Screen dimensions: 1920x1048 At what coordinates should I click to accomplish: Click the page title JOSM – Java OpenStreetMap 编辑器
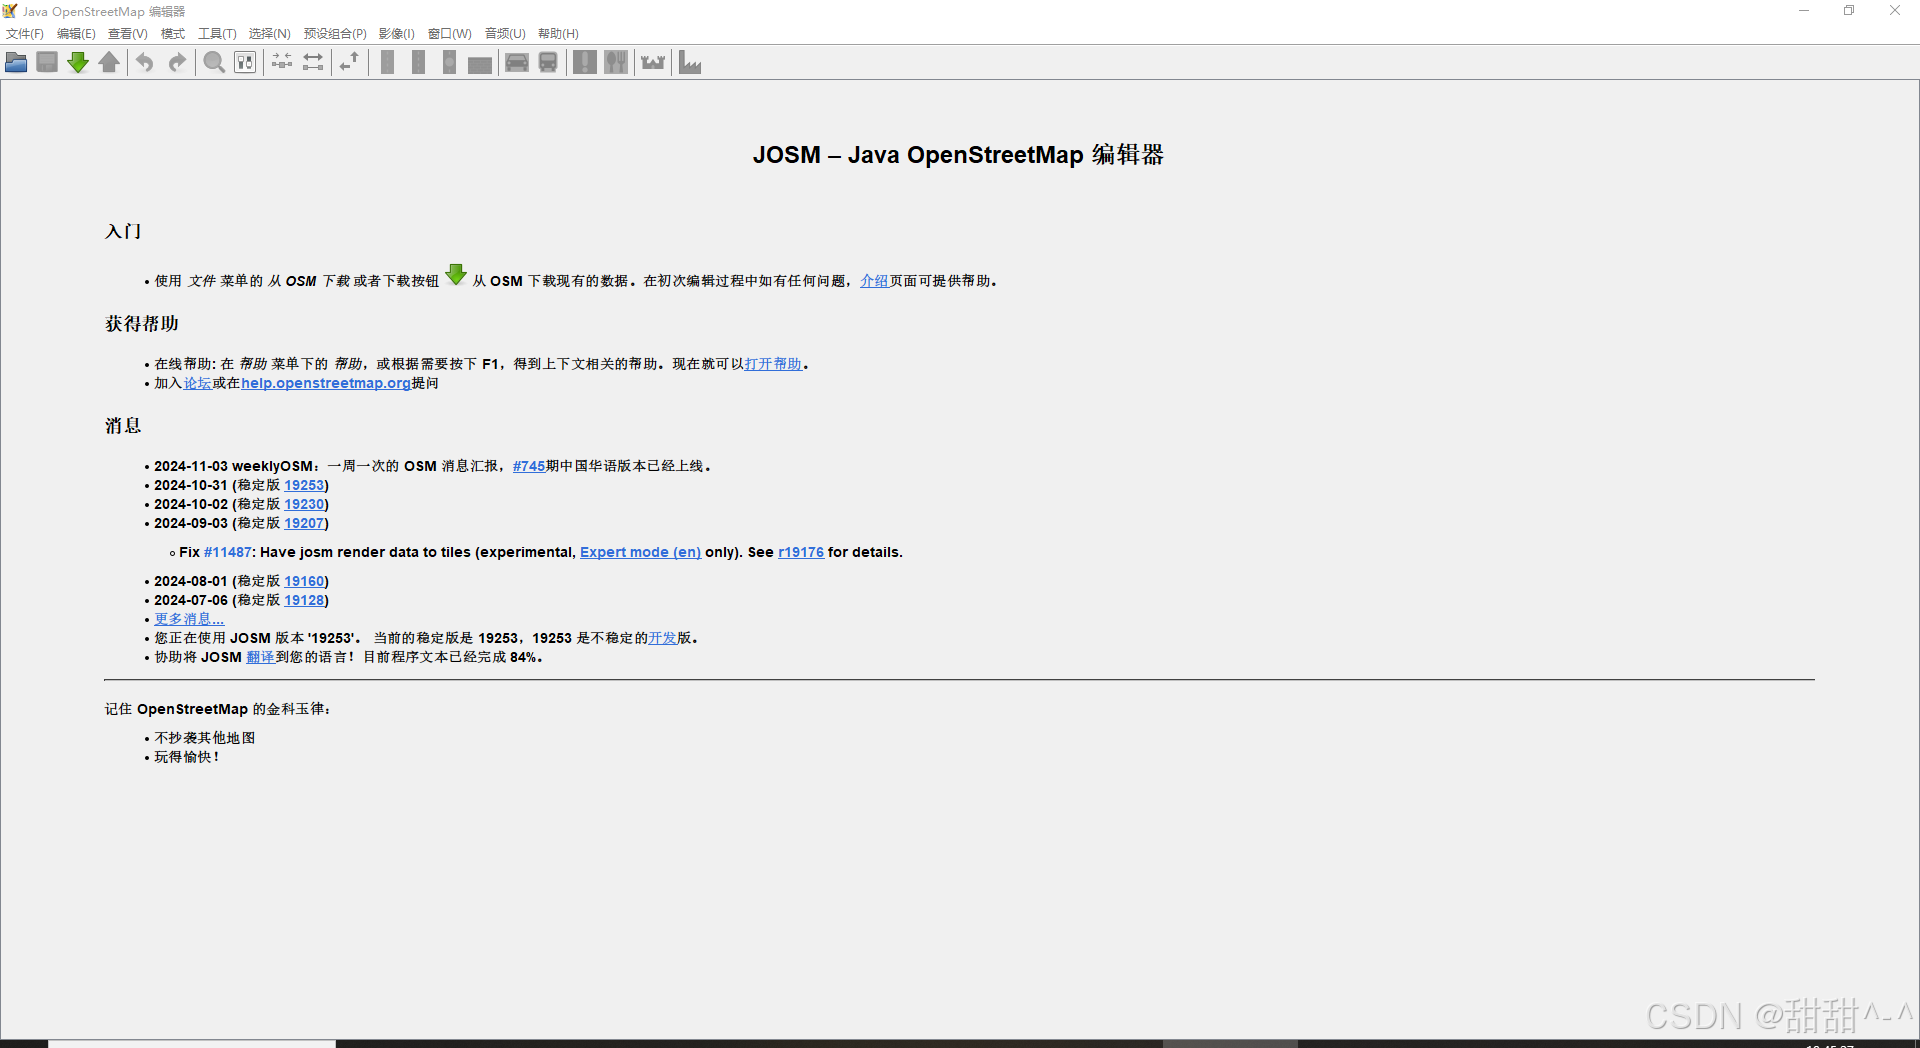point(958,155)
